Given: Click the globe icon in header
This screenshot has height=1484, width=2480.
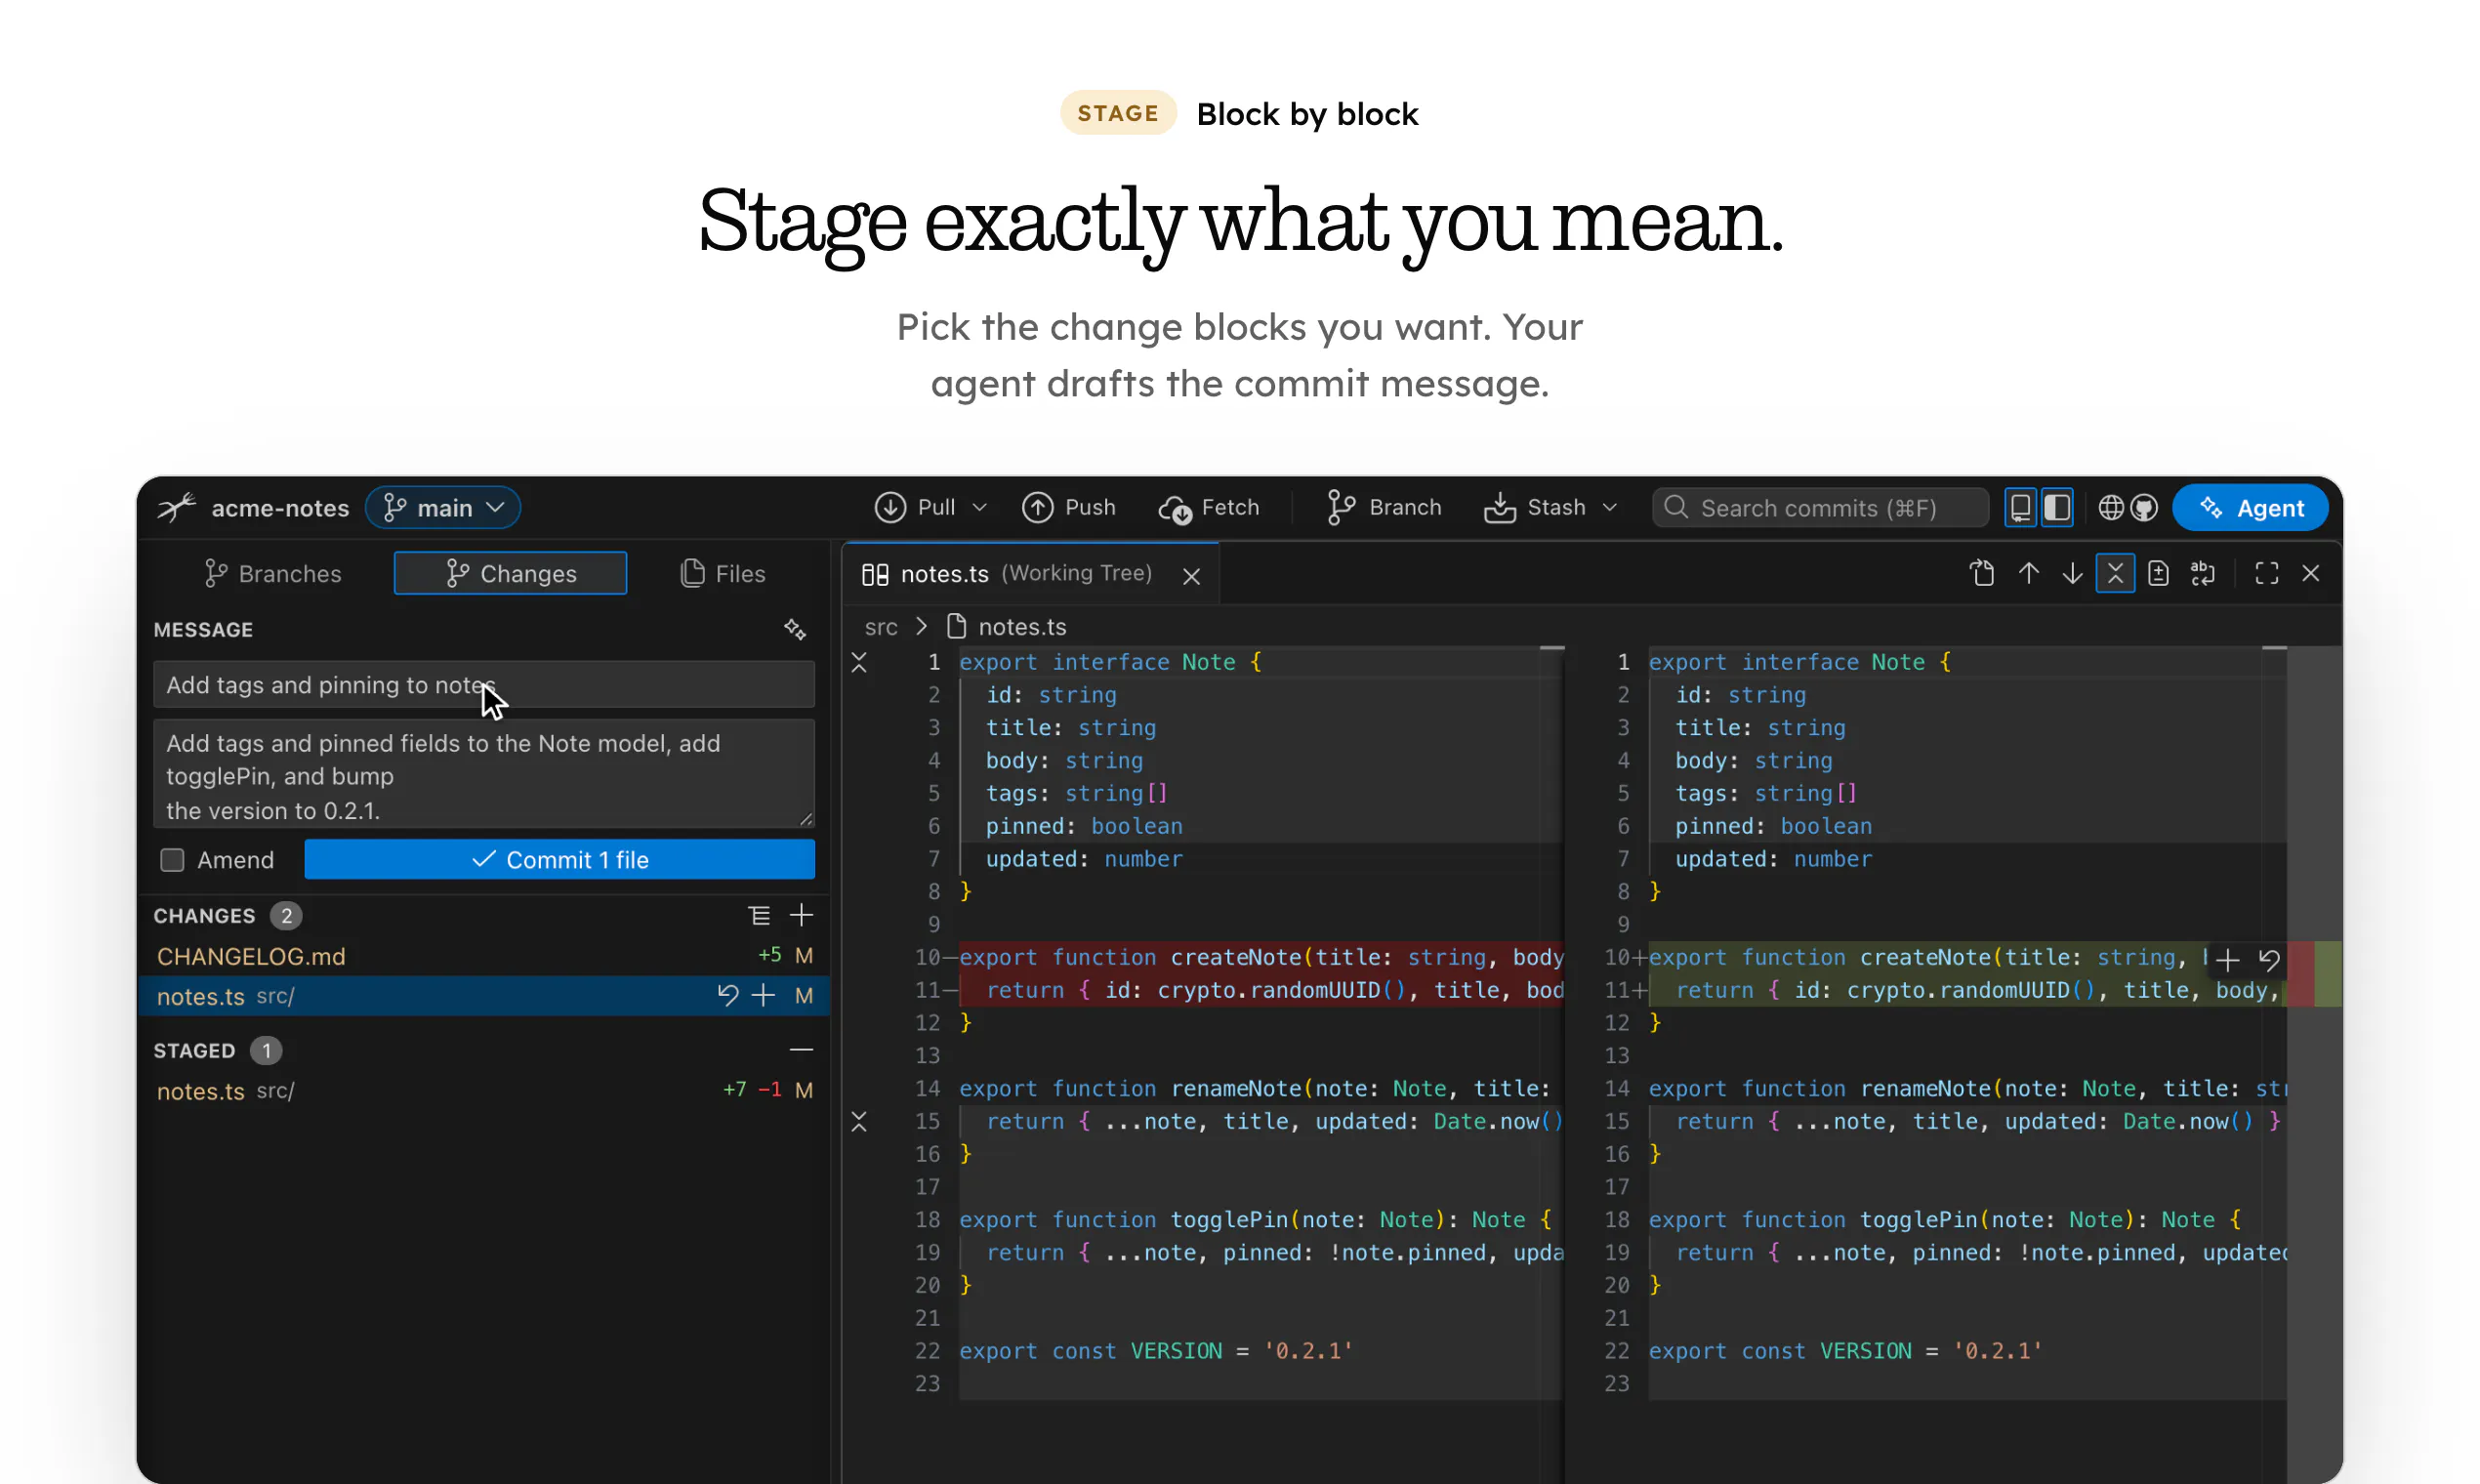Looking at the screenshot, I should [2111, 508].
